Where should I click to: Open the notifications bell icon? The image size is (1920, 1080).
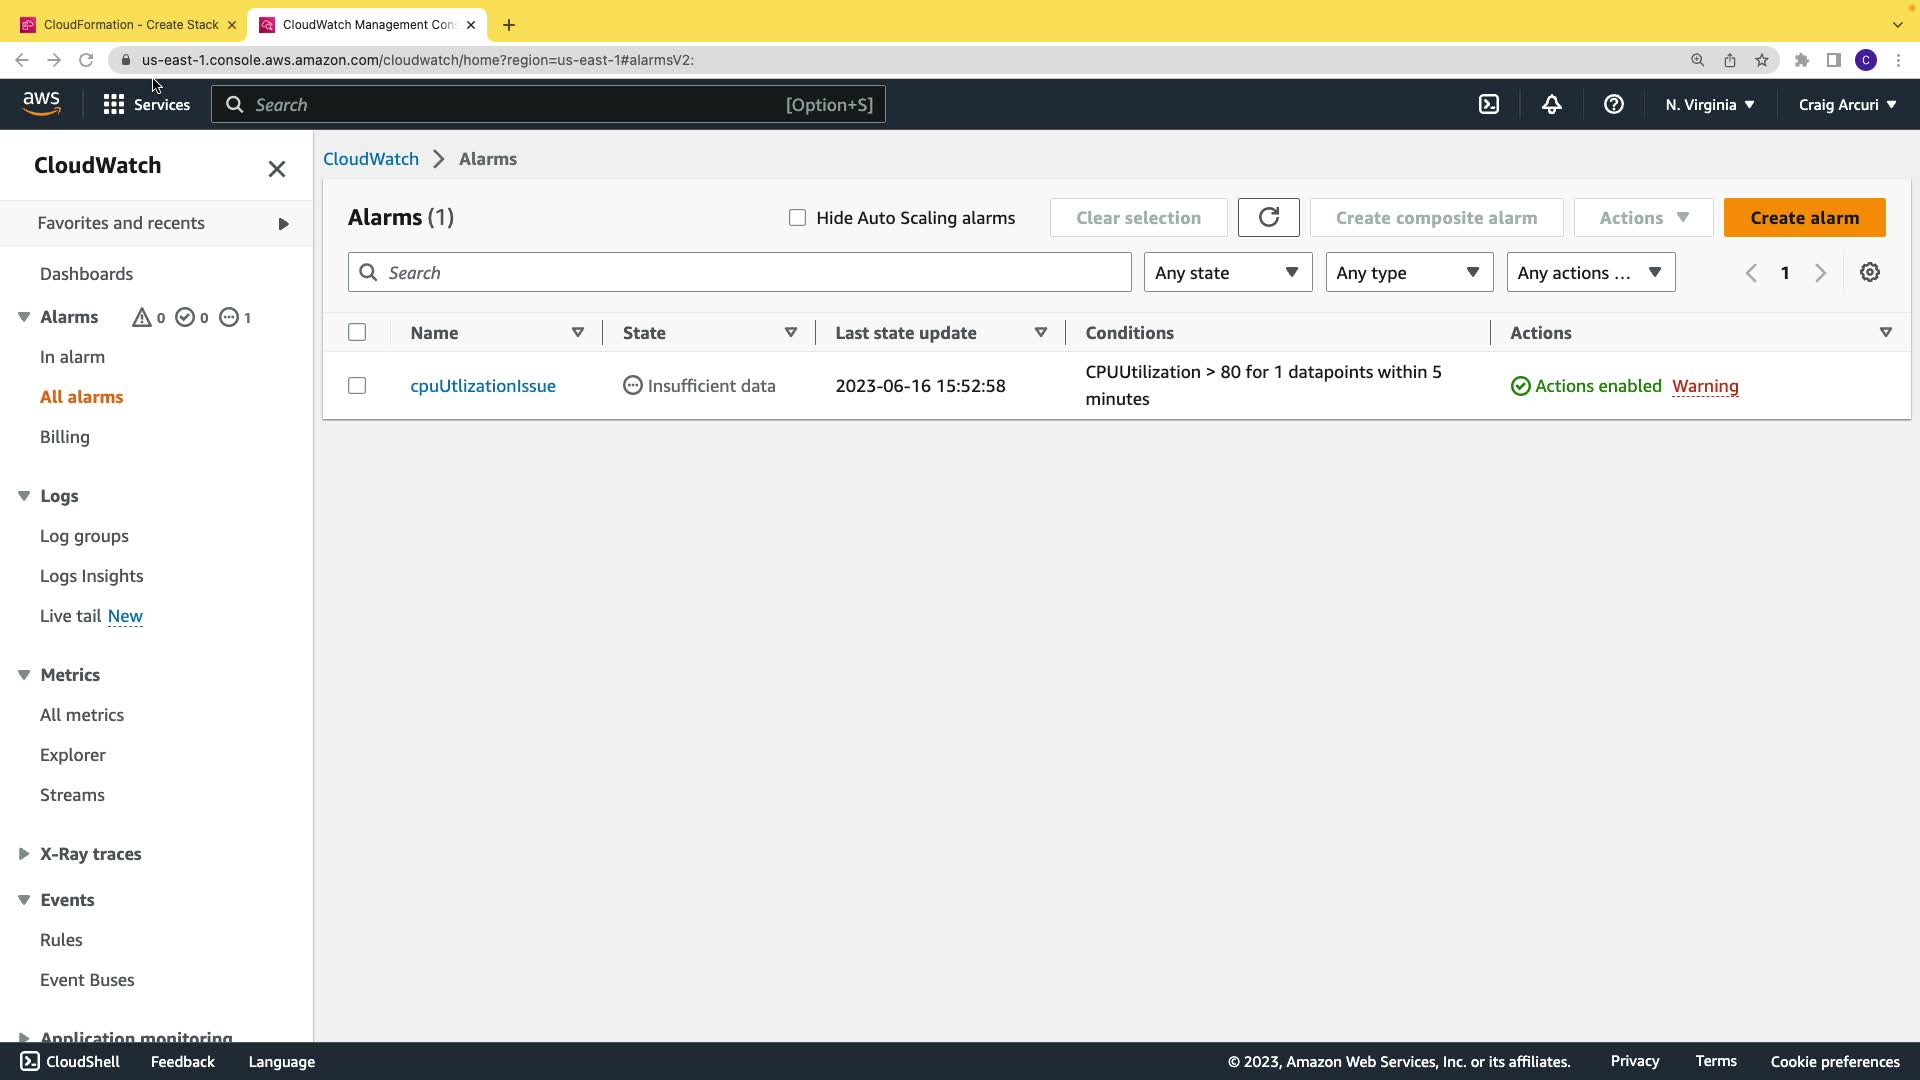pos(1551,104)
